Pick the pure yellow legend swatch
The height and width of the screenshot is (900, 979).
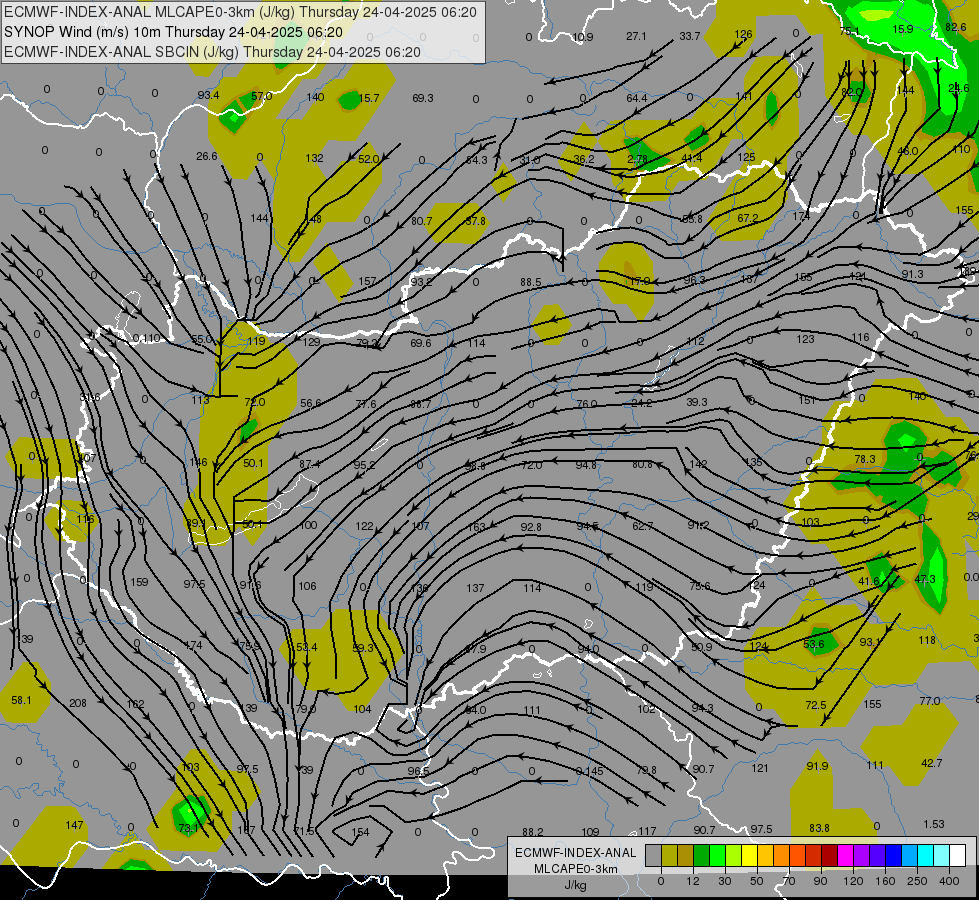750,856
